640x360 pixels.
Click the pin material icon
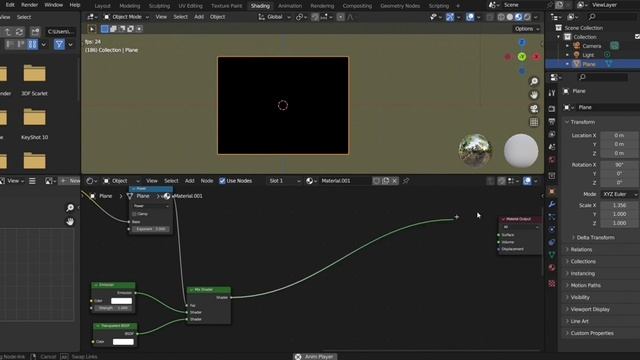pos(406,181)
